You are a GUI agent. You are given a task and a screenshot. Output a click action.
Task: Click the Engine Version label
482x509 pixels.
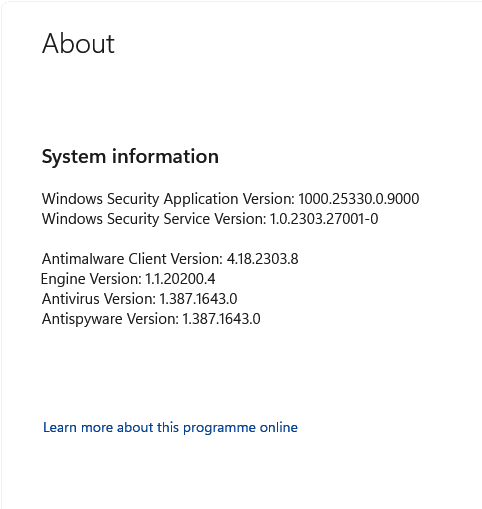coord(92,279)
